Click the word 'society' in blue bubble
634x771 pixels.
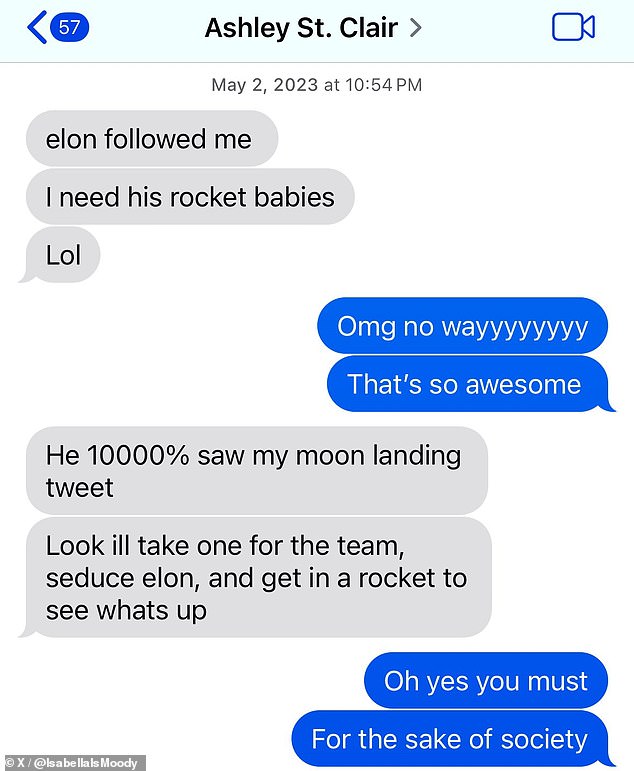point(544,740)
